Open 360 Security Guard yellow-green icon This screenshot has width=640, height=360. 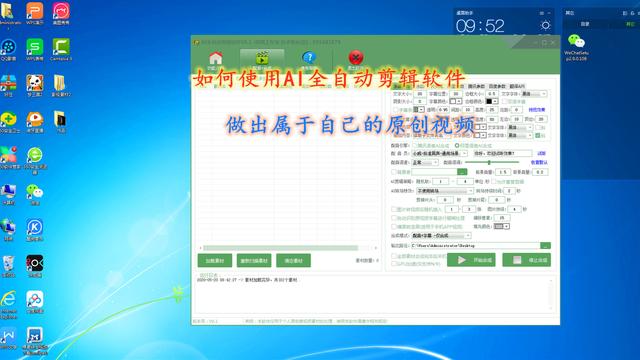pos(8,119)
